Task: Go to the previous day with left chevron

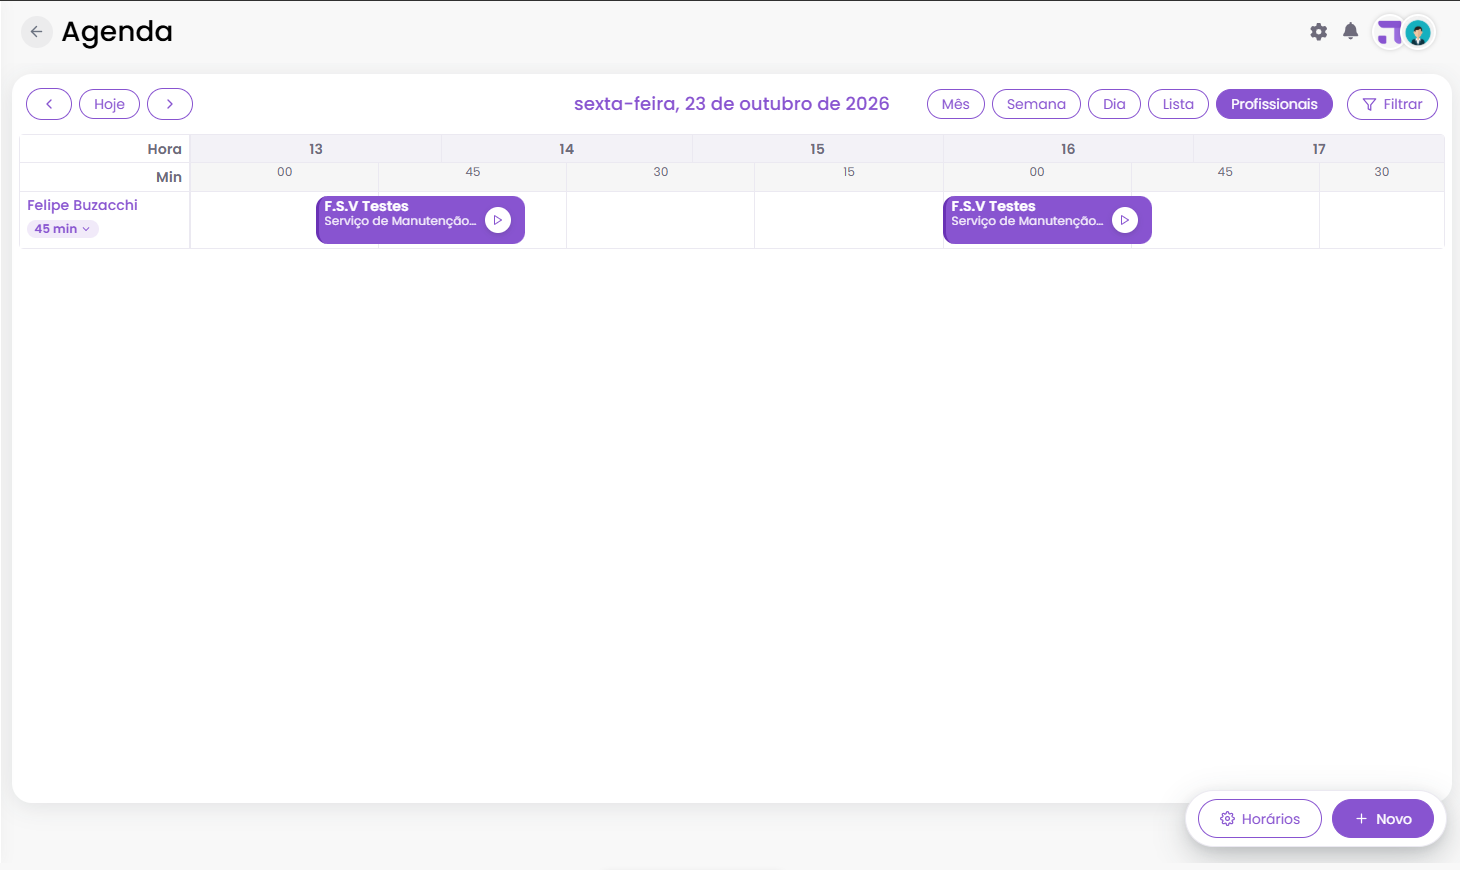Action: (49, 104)
